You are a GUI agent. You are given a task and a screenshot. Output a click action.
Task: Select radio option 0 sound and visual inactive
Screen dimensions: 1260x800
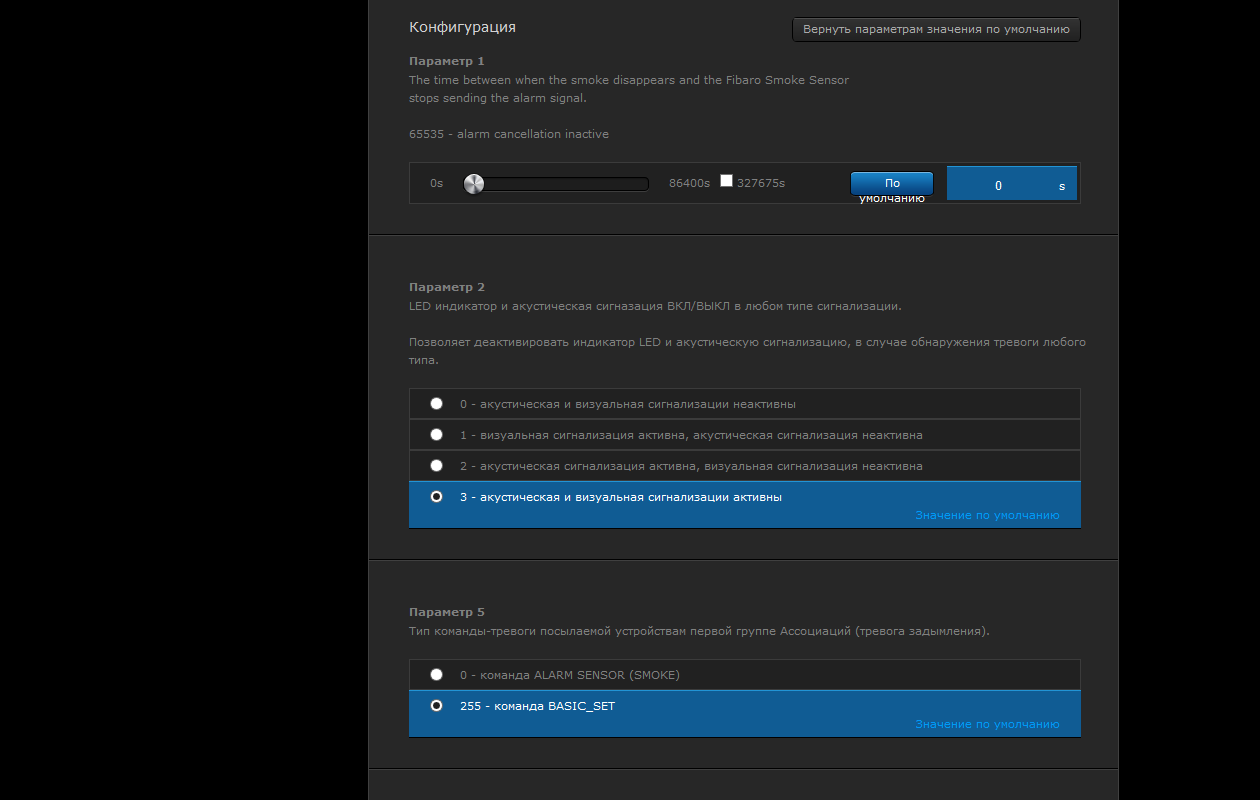pyautogui.click(x=436, y=404)
